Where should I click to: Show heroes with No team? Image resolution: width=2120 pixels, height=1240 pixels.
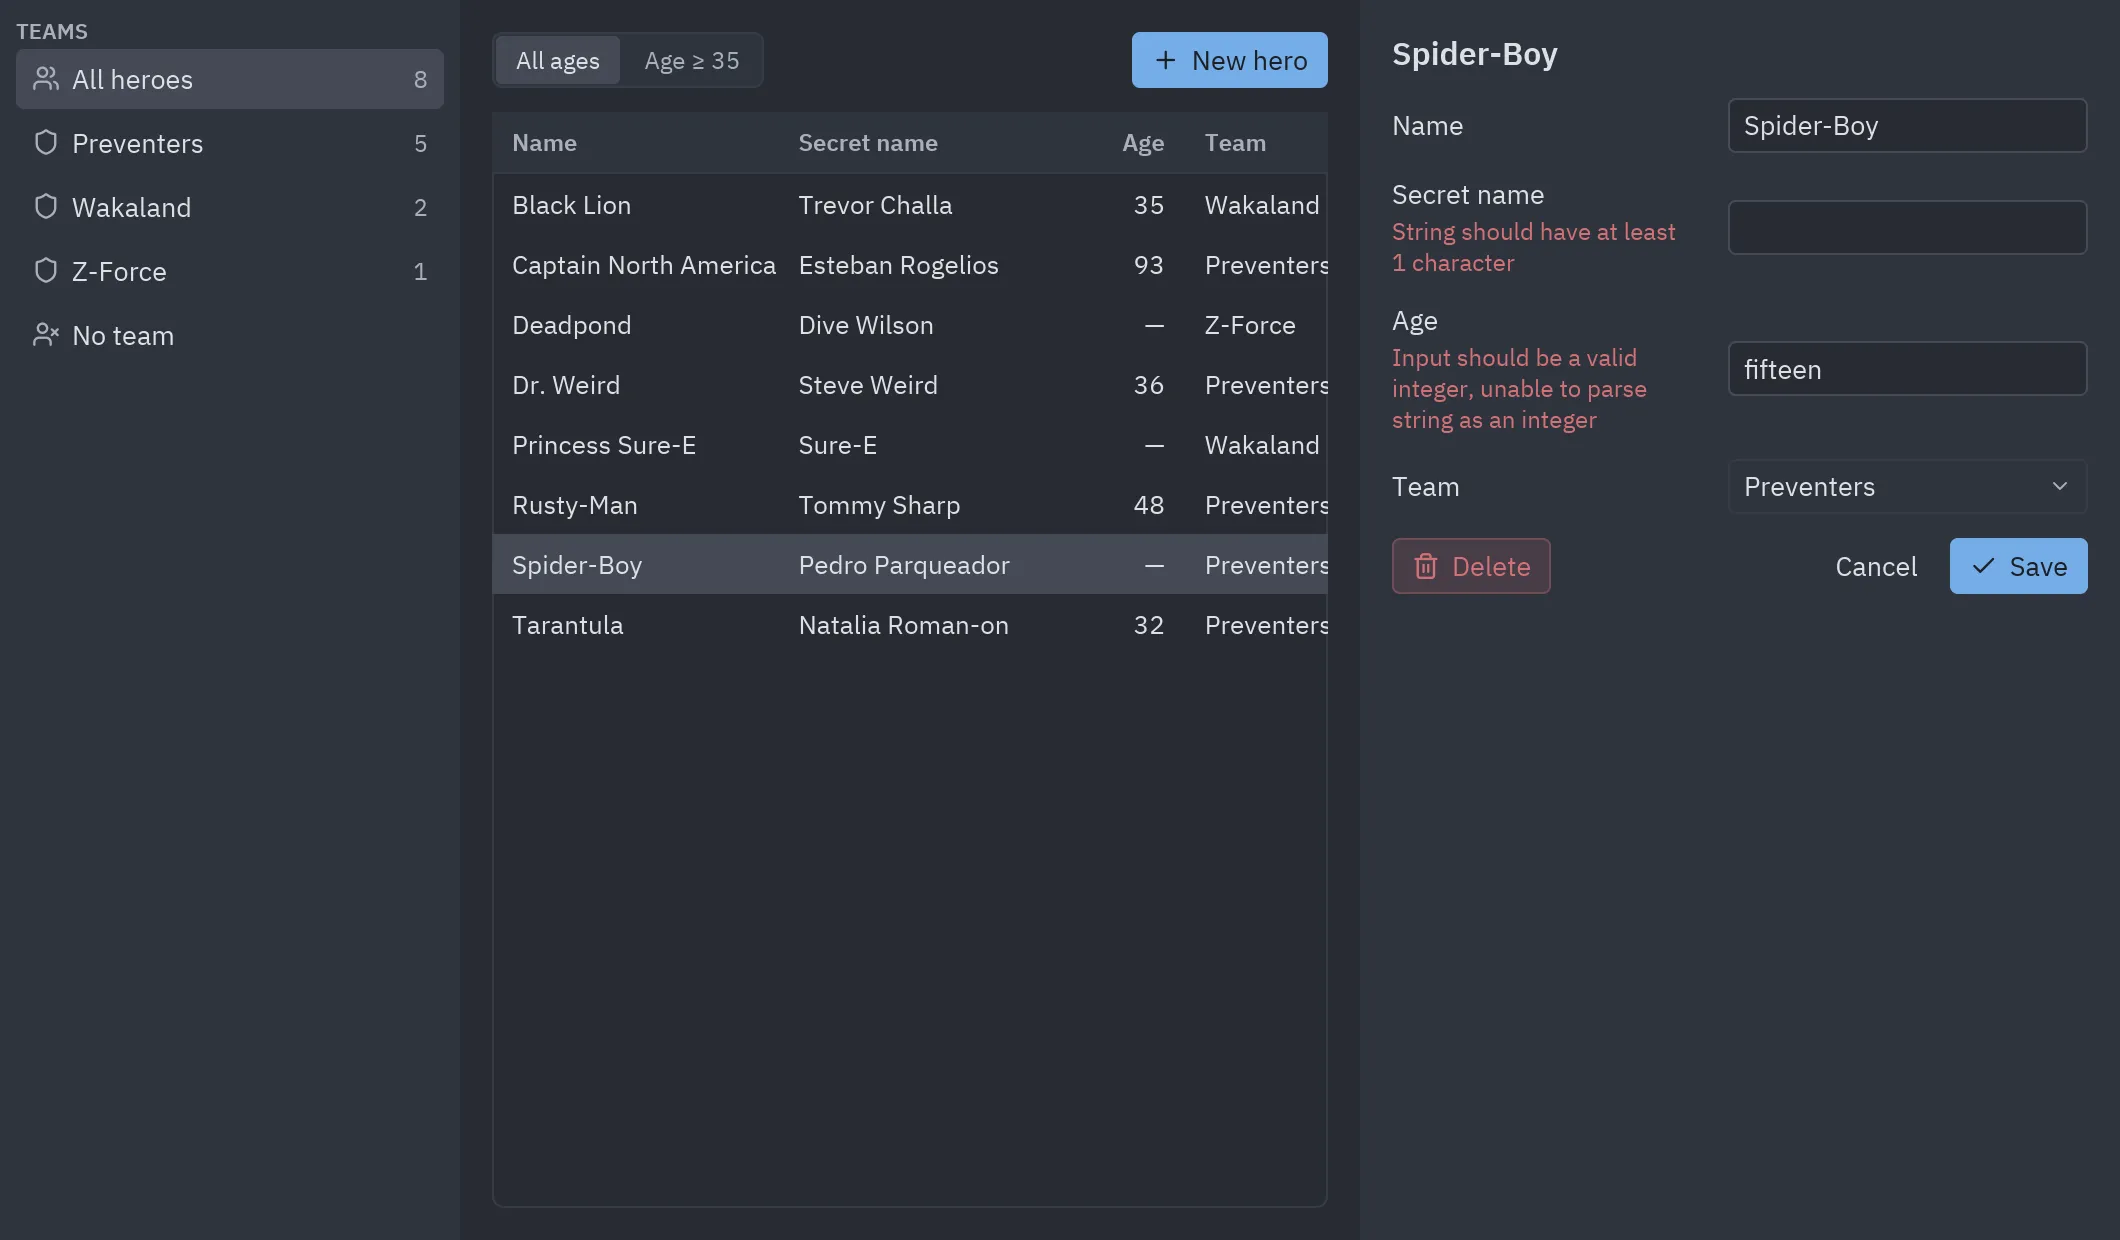230,335
